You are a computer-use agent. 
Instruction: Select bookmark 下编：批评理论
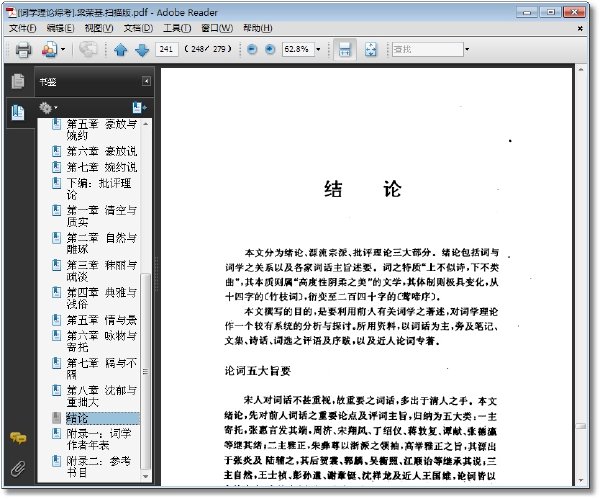(x=99, y=189)
